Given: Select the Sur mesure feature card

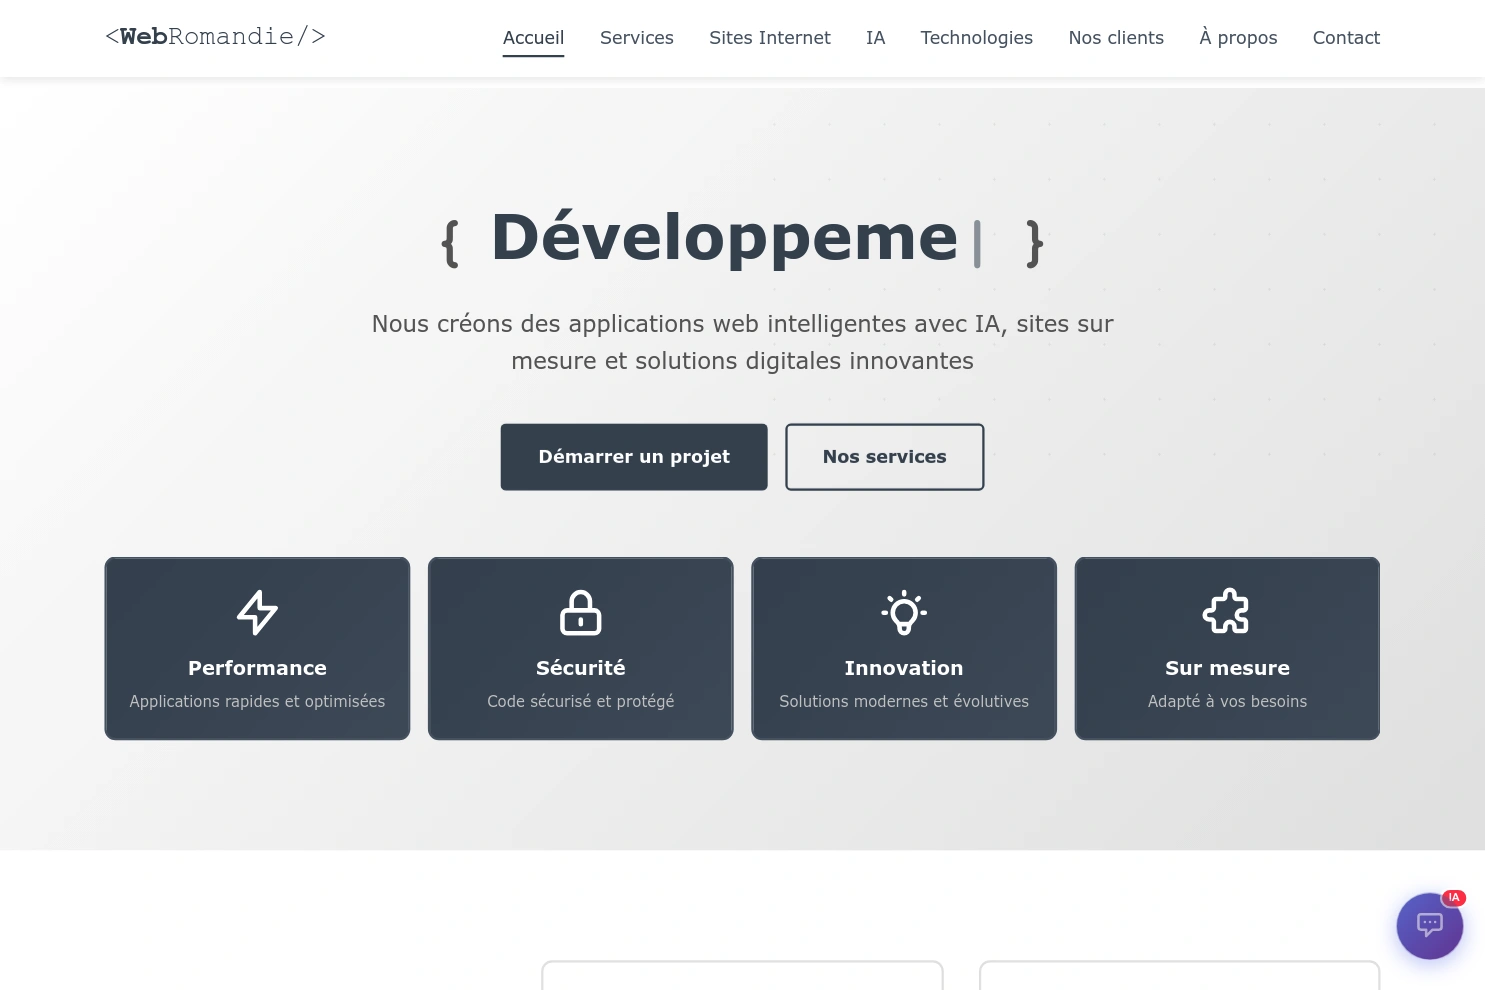Looking at the screenshot, I should tap(1227, 648).
